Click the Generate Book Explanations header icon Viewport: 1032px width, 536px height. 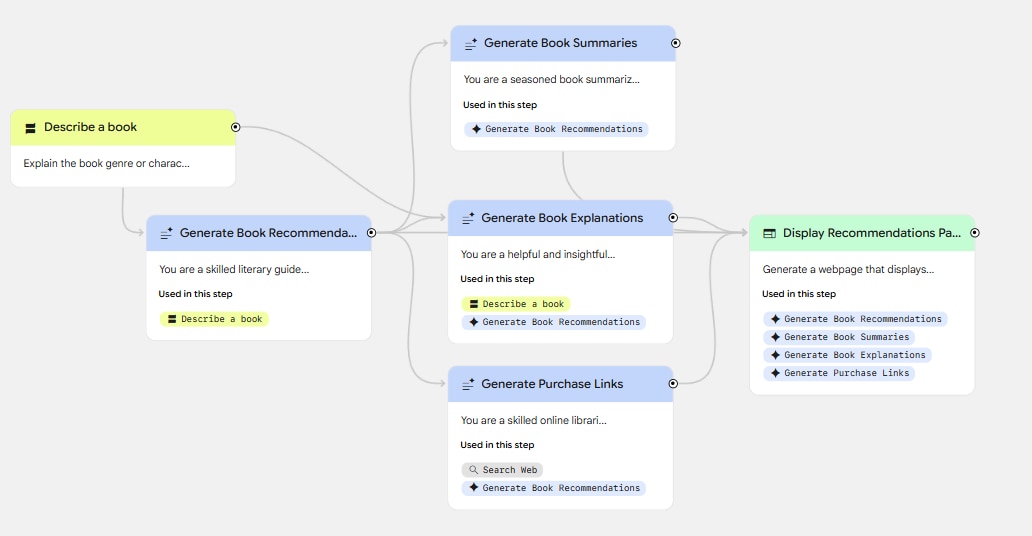pyautogui.click(x=467, y=218)
